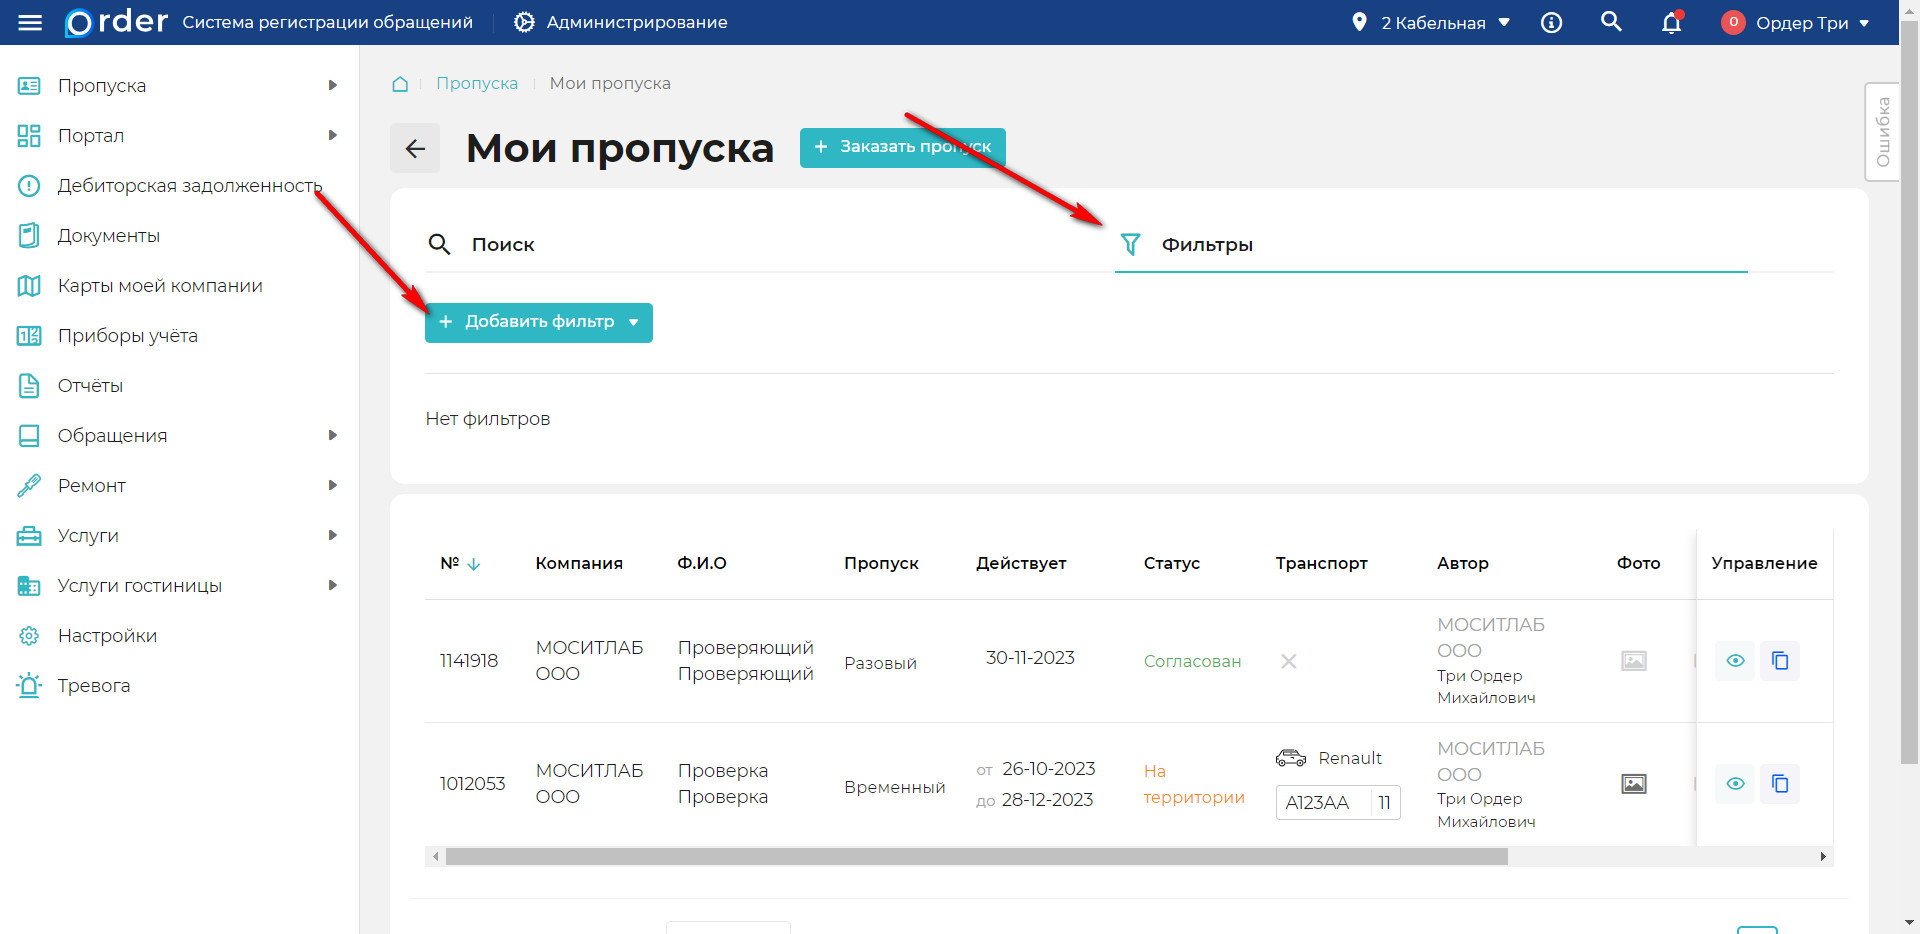
Task: Go back using the arrow button
Action: click(x=414, y=147)
